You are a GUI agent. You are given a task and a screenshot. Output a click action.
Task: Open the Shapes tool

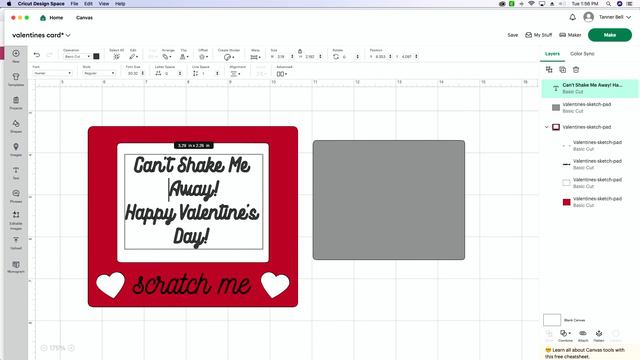pyautogui.click(x=16, y=126)
